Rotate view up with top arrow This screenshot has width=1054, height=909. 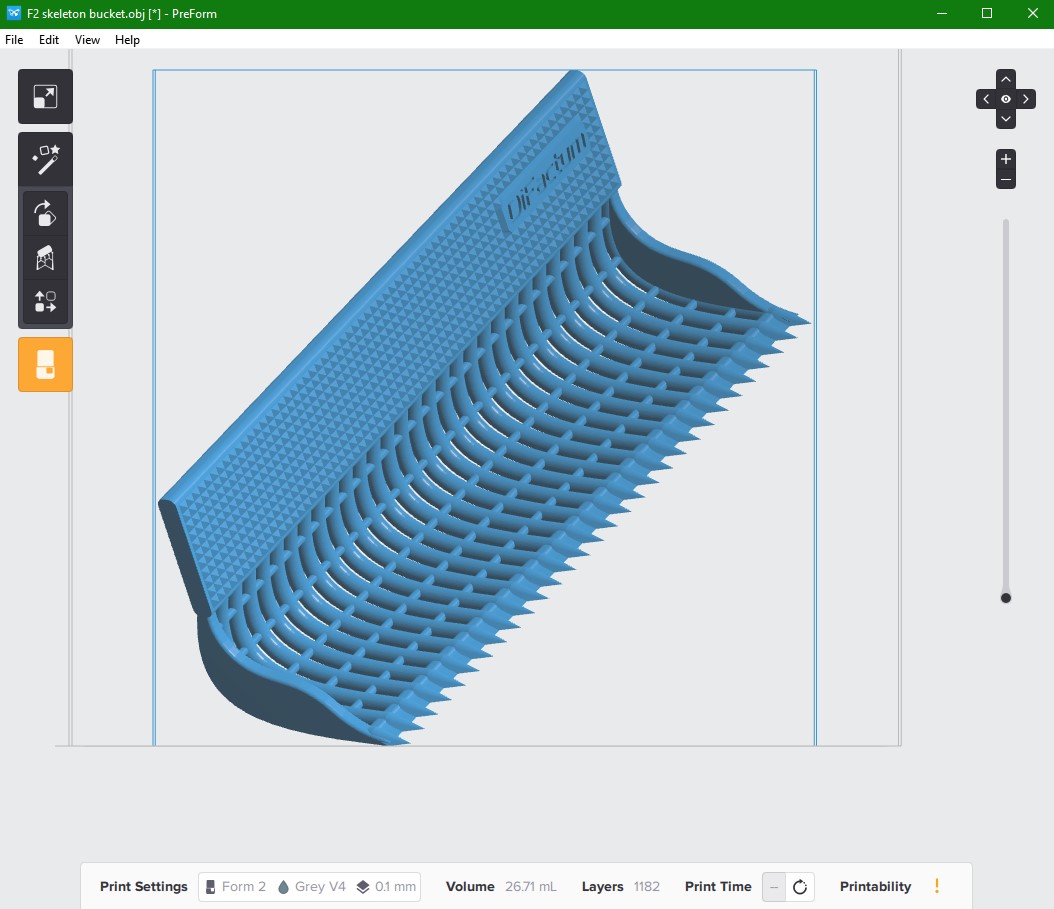click(1006, 79)
